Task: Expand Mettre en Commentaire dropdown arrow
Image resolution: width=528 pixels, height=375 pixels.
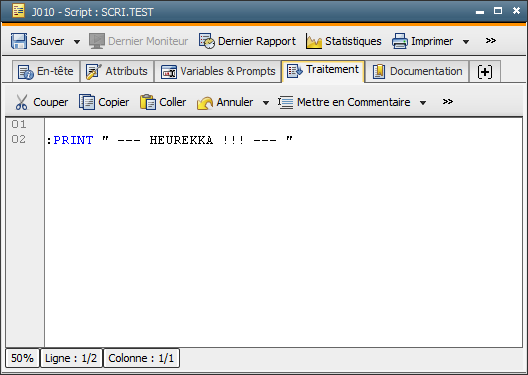Action: (423, 103)
